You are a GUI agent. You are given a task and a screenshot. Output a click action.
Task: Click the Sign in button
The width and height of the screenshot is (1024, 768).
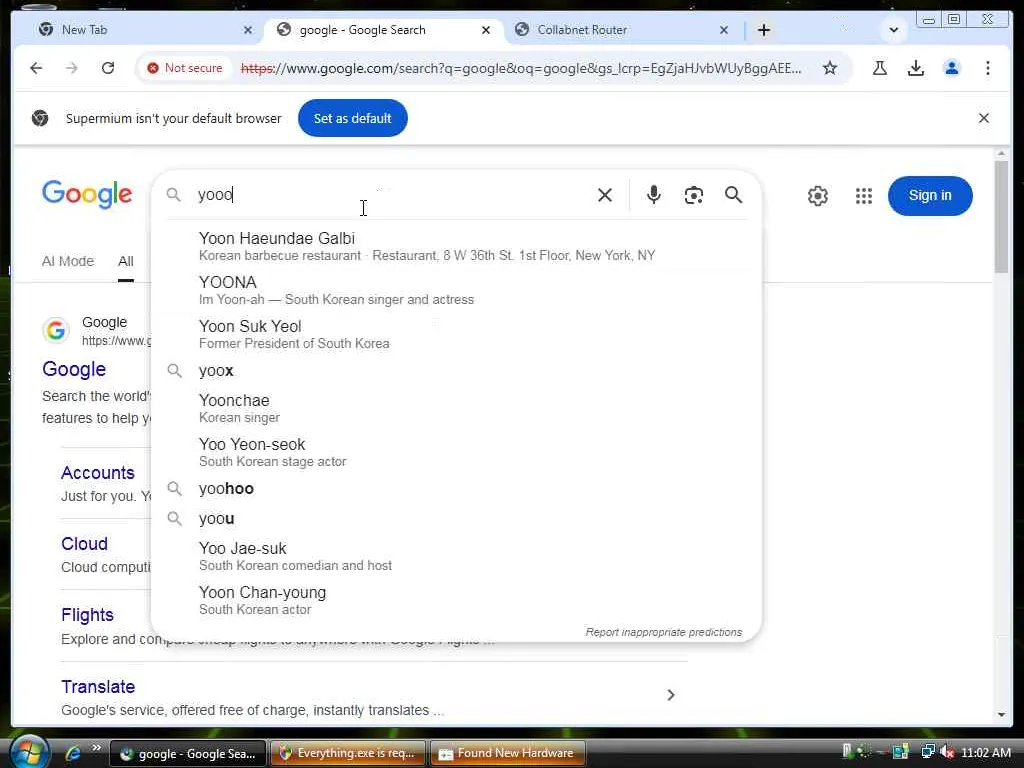tap(930, 195)
